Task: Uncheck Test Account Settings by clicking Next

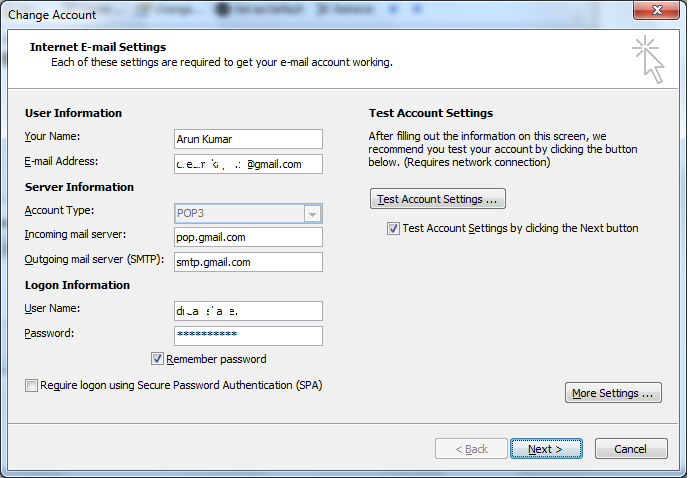Action: click(394, 228)
